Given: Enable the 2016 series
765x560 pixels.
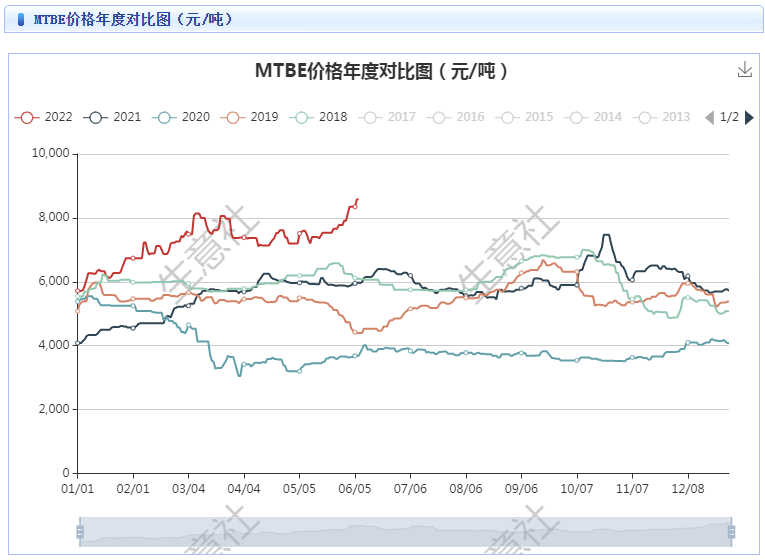Looking at the screenshot, I should [x=455, y=117].
